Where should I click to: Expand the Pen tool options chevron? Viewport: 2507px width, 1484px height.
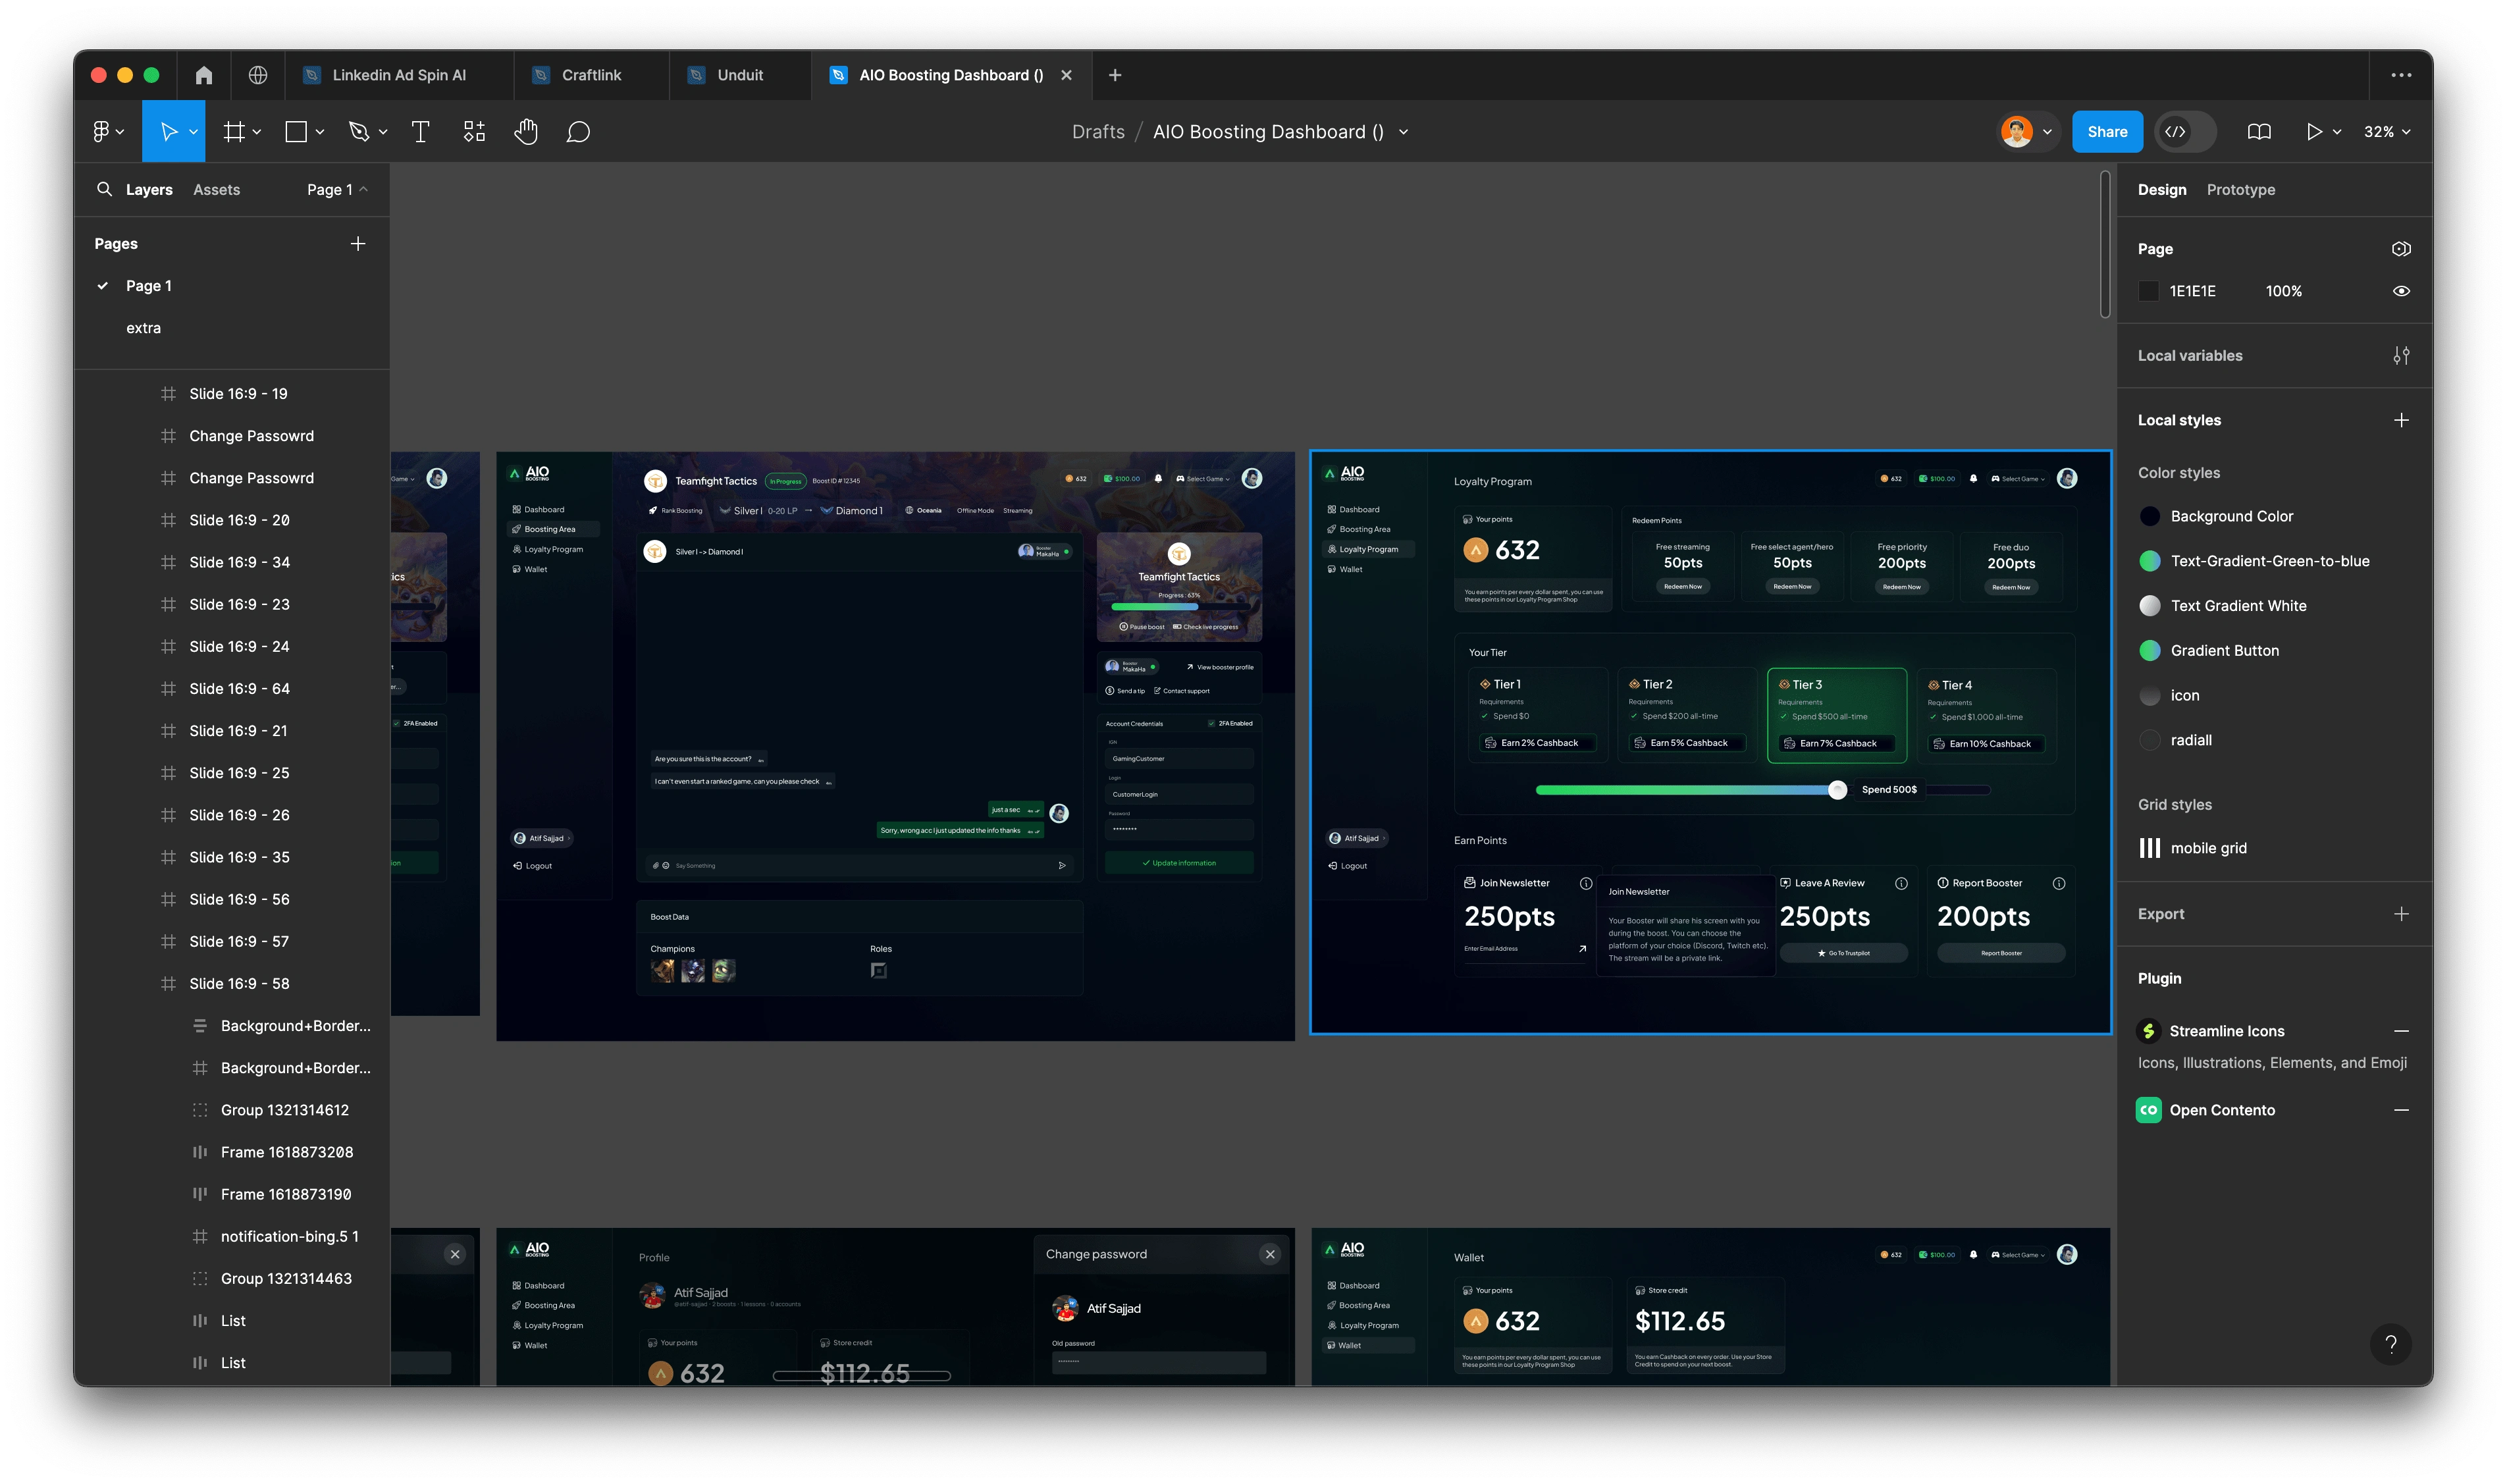pyautogui.click(x=383, y=132)
